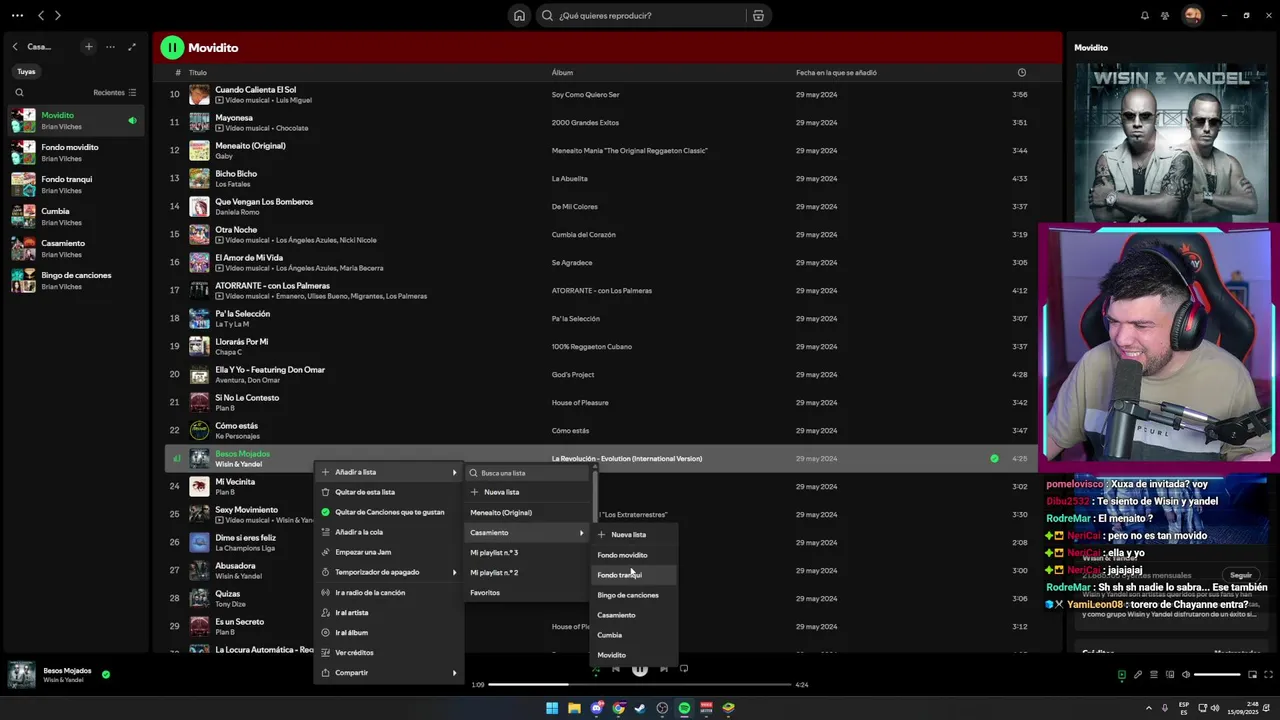Seek in the song progress bar
1280x720 pixels.
pos(640,685)
